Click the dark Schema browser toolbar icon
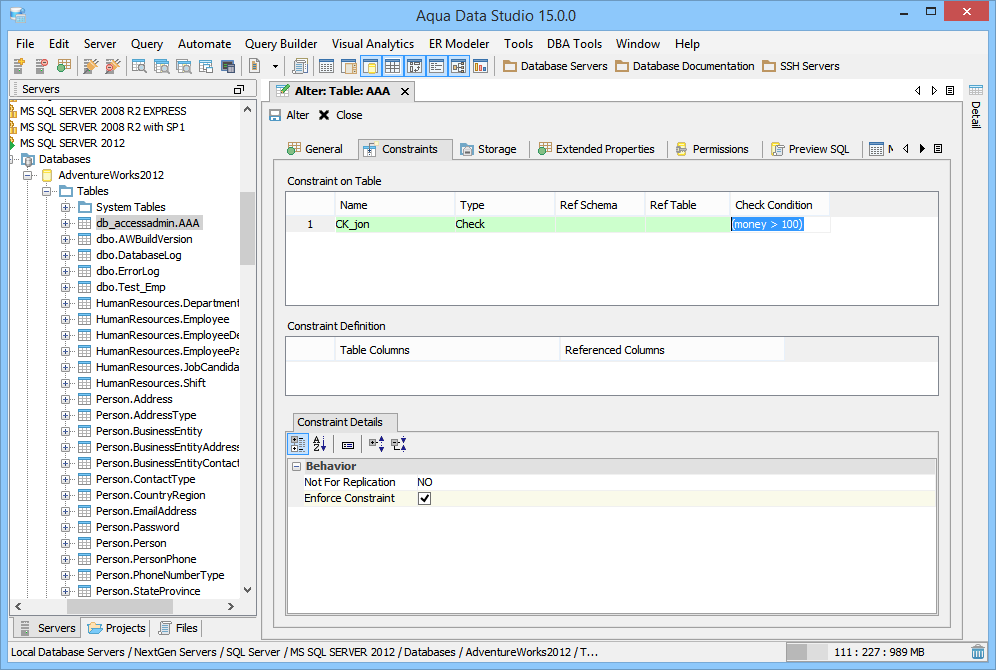 point(228,66)
